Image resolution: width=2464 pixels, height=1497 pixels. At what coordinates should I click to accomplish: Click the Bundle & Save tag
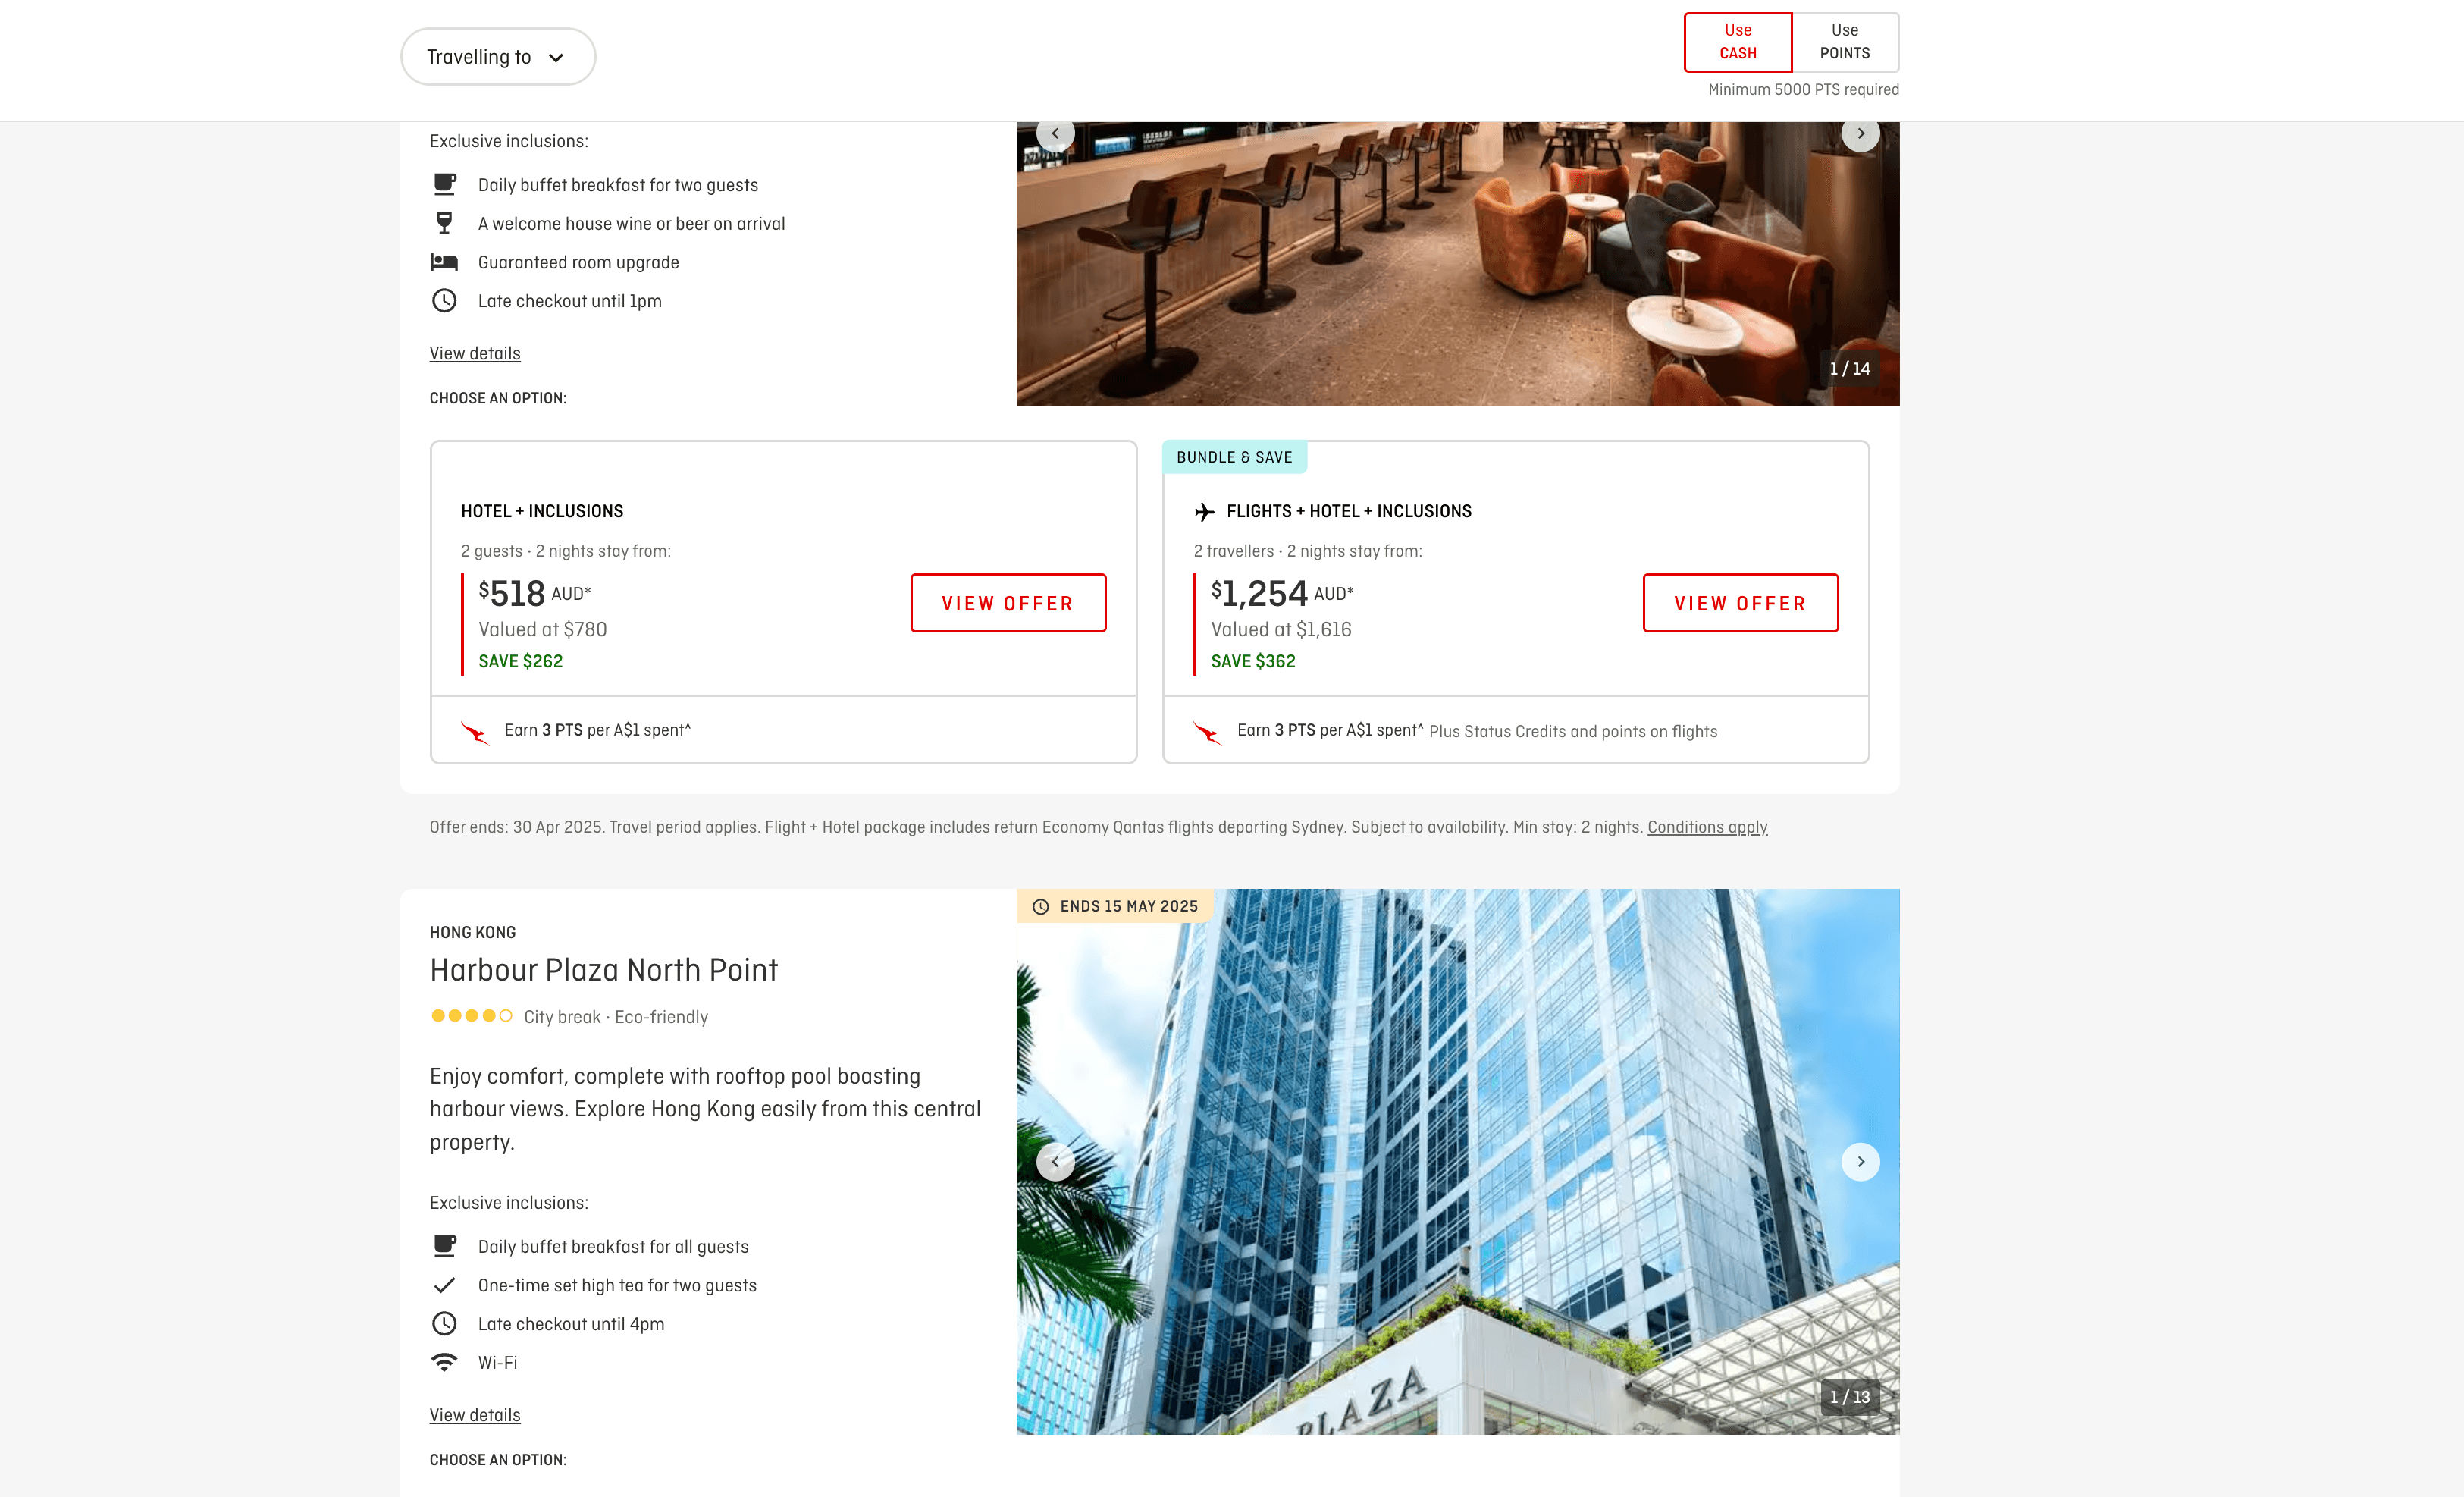click(1234, 458)
